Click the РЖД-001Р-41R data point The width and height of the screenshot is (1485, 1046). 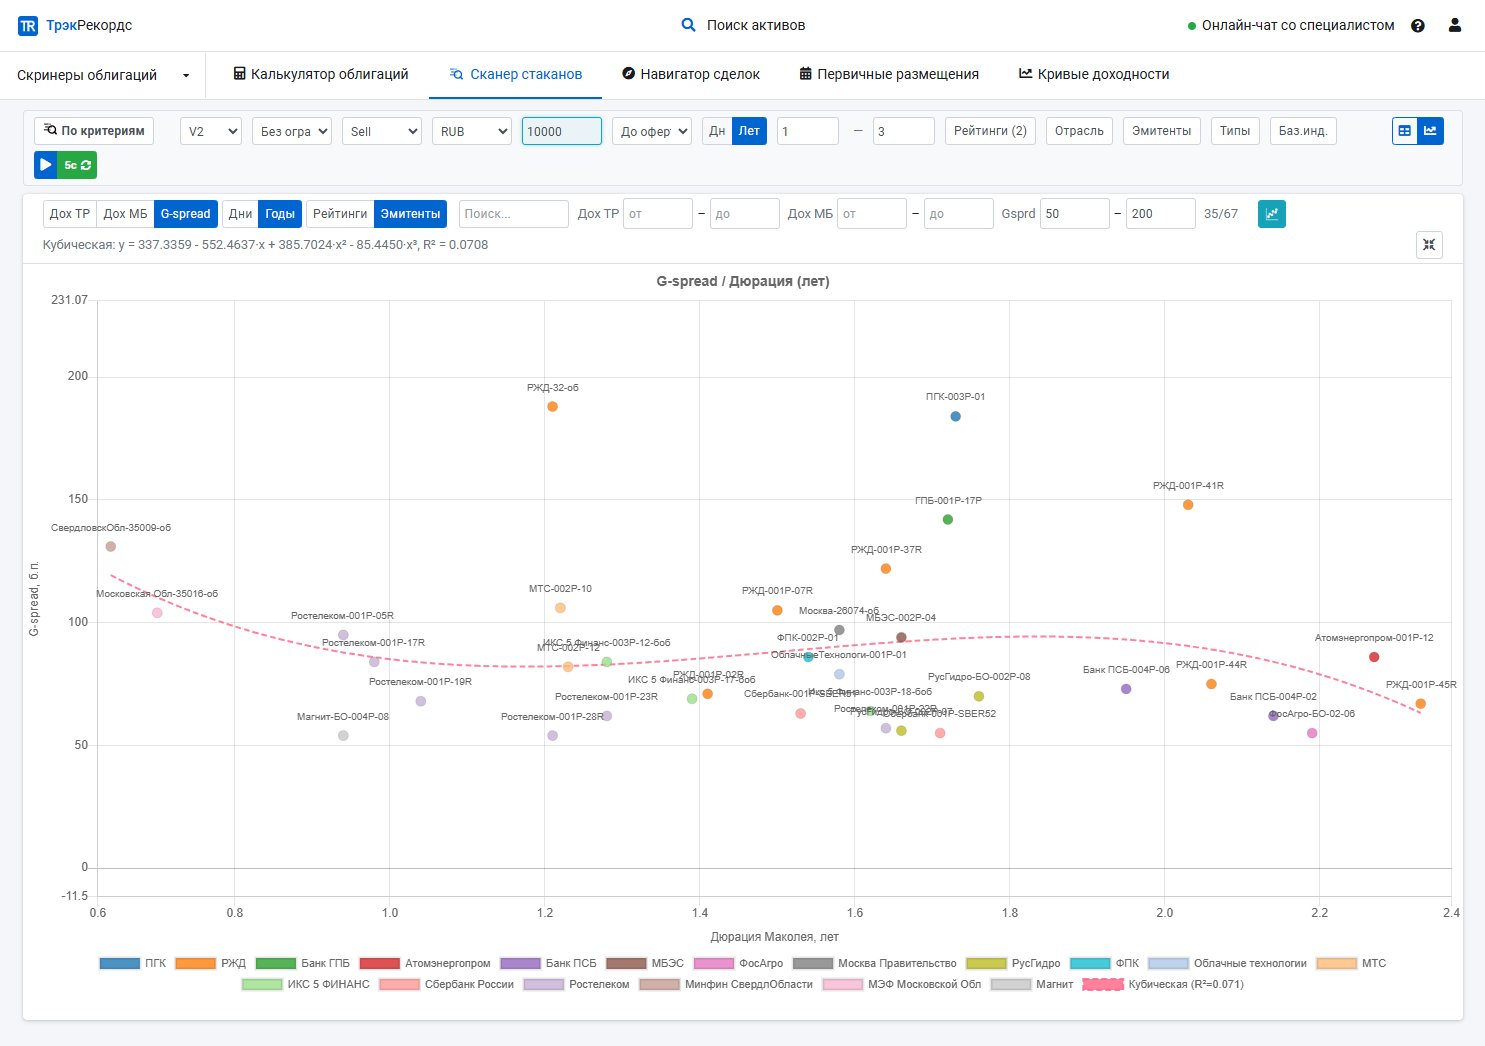tap(1188, 505)
